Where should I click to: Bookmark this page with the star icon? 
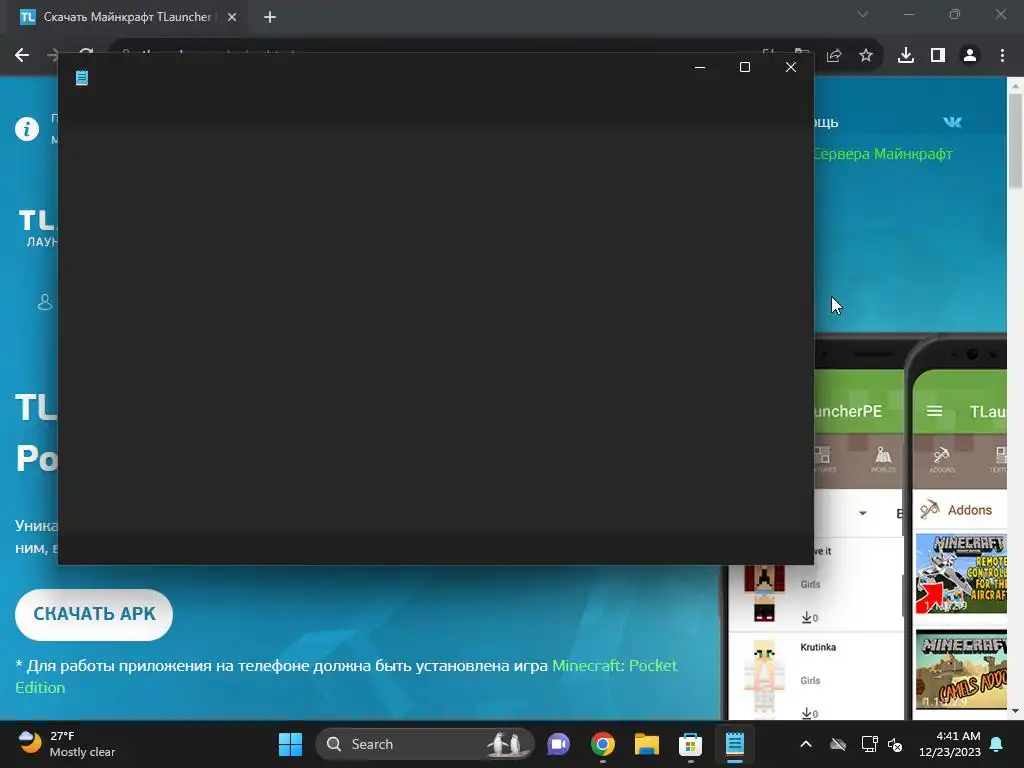tap(866, 56)
